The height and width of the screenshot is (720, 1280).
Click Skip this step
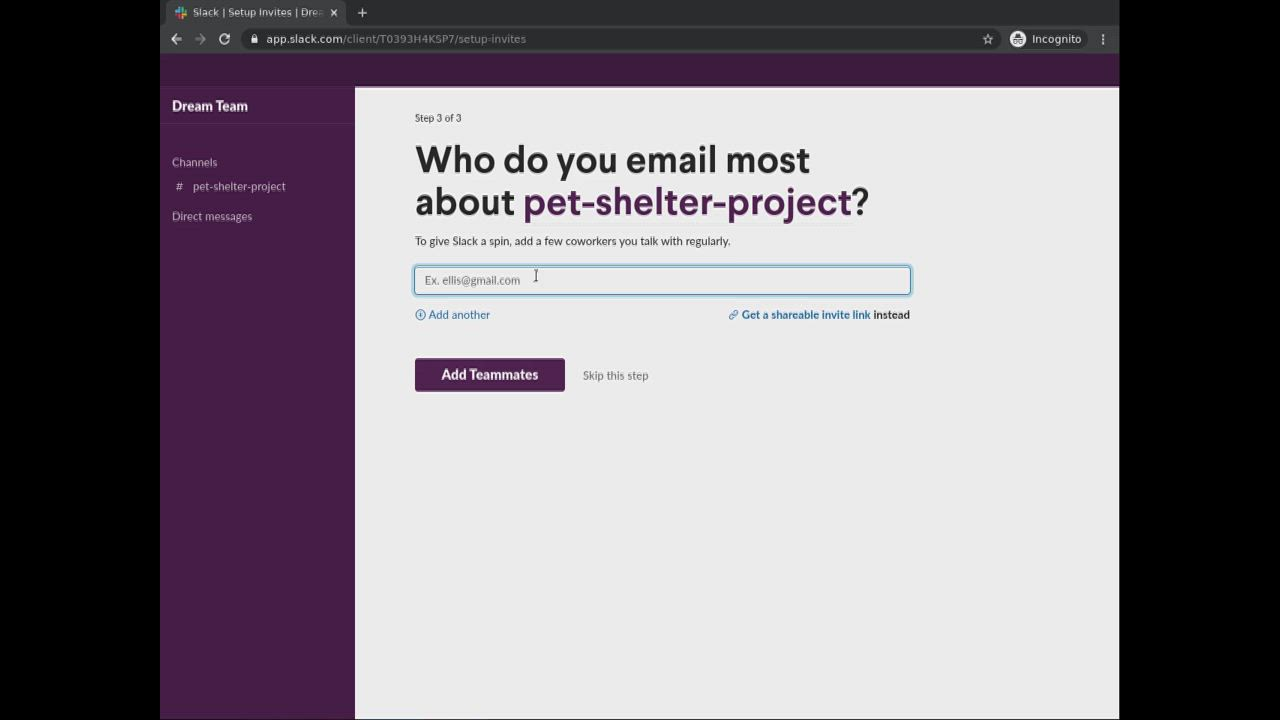(x=616, y=376)
